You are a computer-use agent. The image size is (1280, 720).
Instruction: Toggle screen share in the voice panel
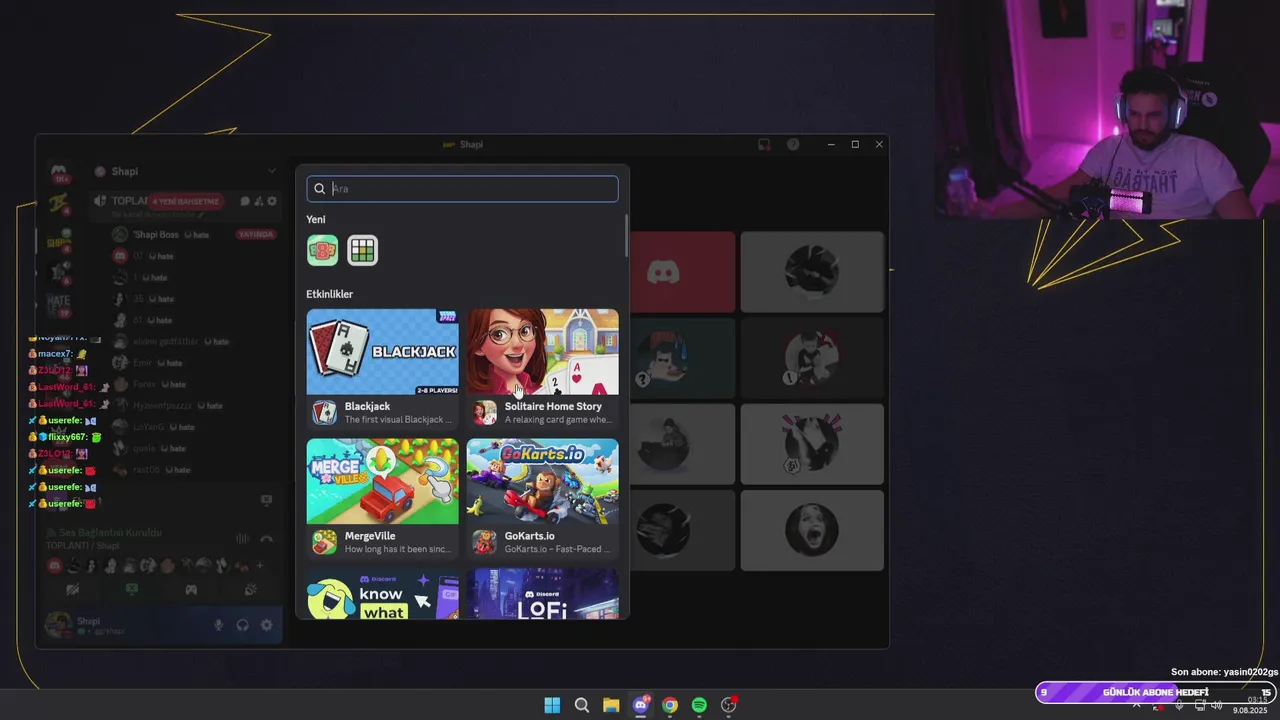click(132, 590)
